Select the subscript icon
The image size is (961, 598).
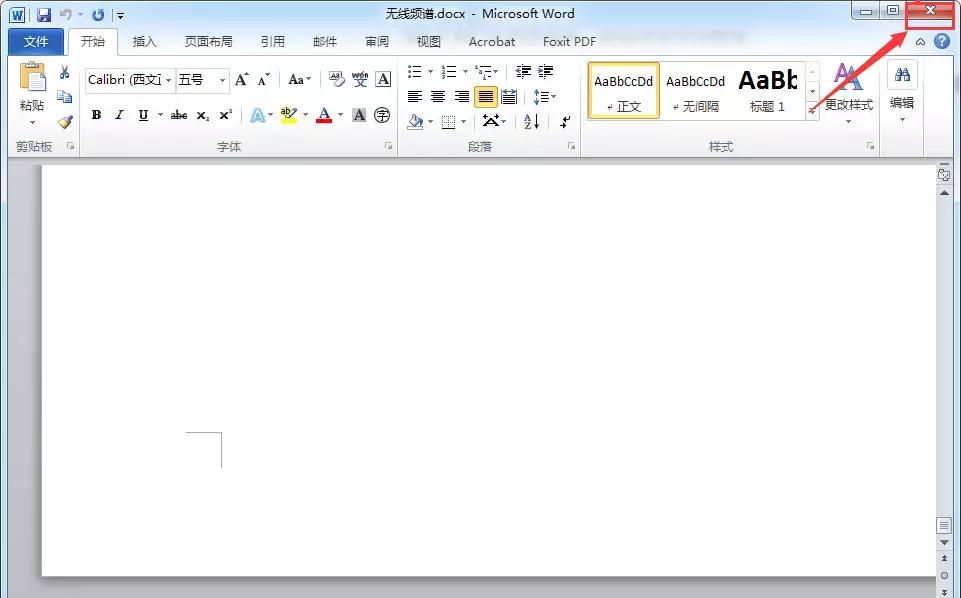(204, 115)
